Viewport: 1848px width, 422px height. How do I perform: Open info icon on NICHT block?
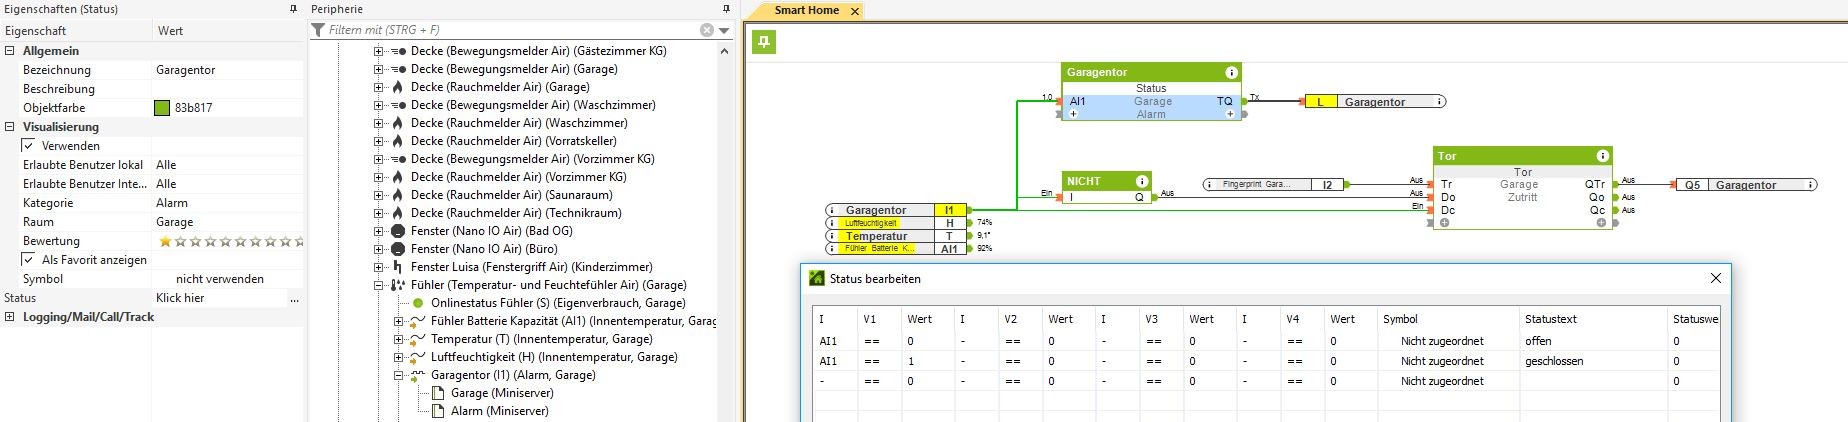point(1141,181)
